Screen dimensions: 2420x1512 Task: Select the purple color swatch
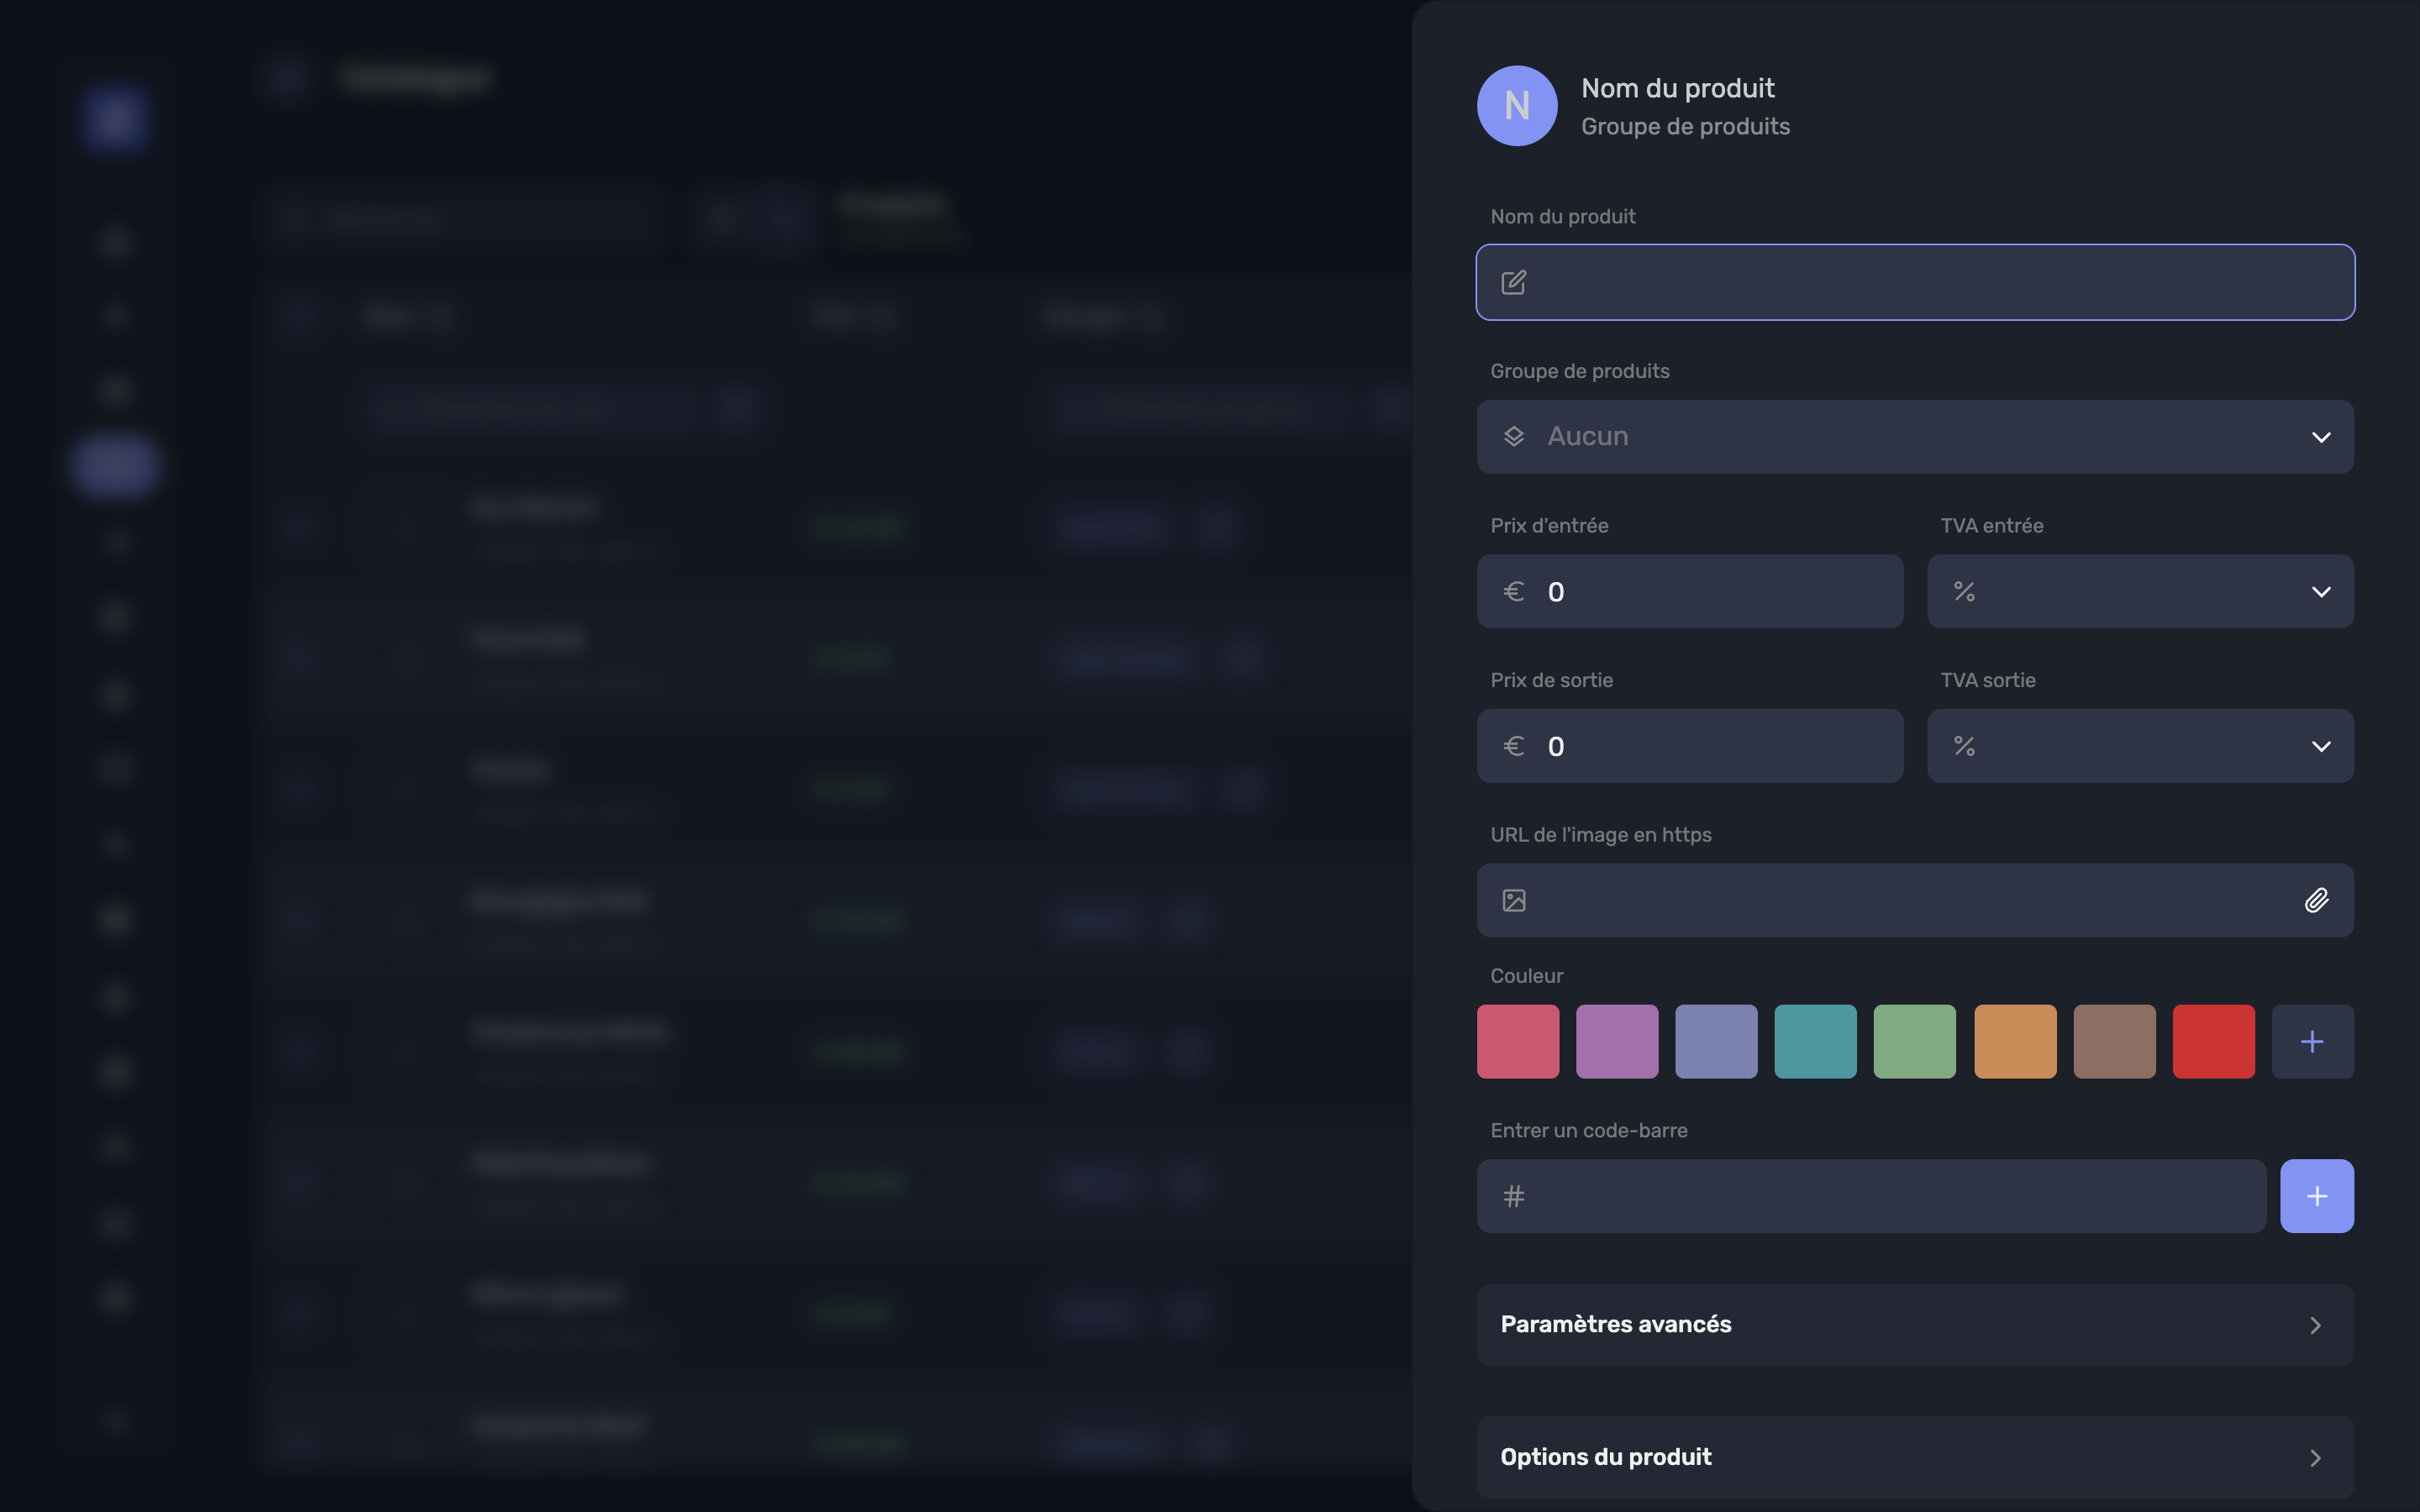coord(1617,1041)
